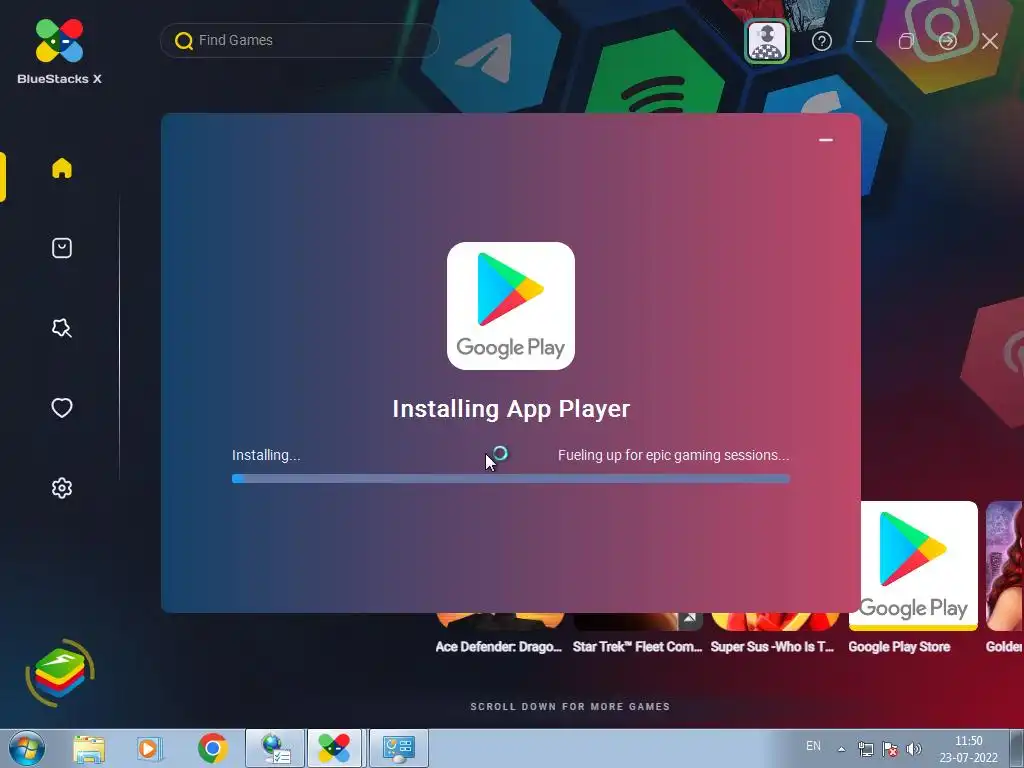Open the Google Play Store label link
This screenshot has height=768, width=1024.
(x=899, y=647)
